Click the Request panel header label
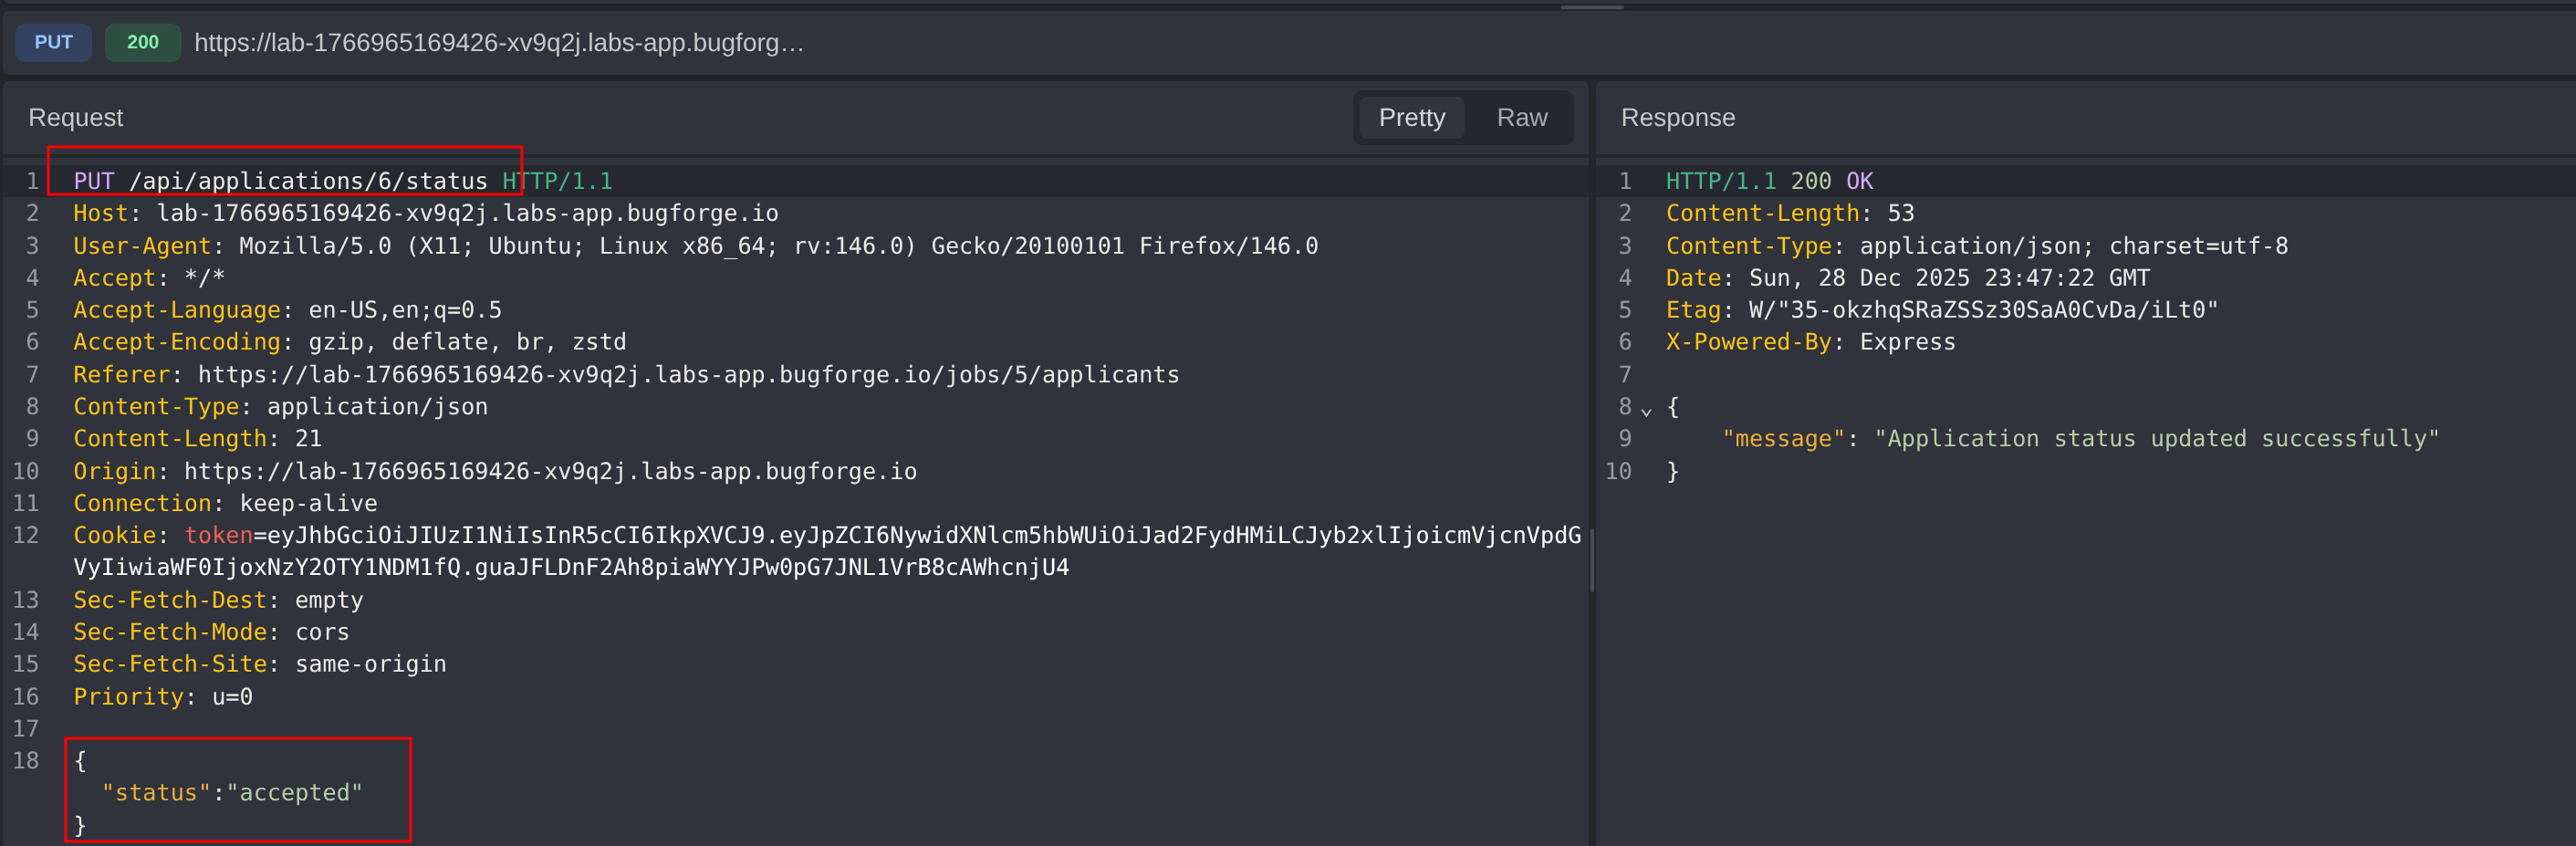This screenshot has height=846, width=2576. click(75, 118)
